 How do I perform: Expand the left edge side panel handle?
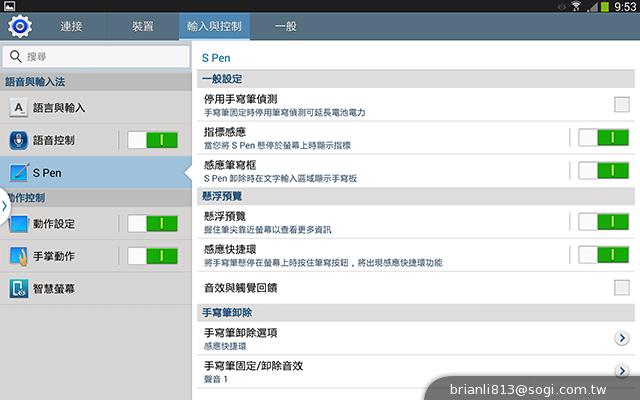(x=4, y=205)
